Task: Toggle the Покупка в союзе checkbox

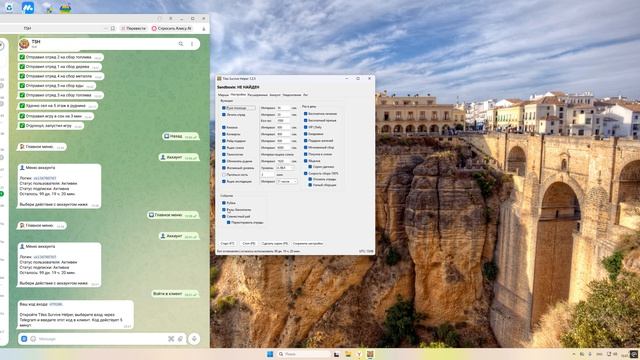Action: [x=305, y=154]
